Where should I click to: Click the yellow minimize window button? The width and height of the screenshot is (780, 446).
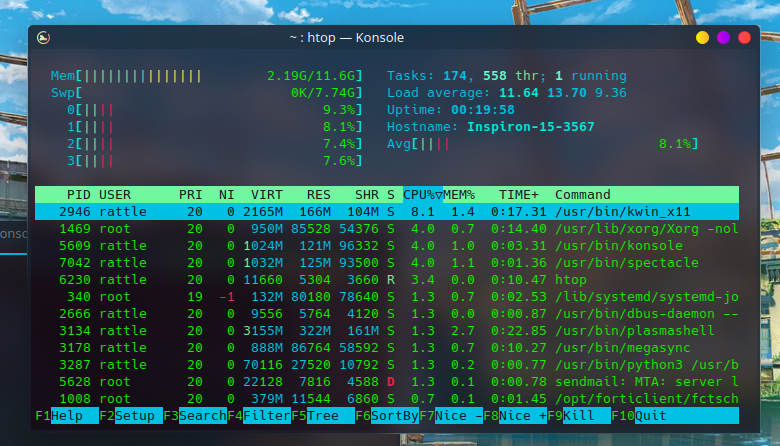pyautogui.click(x=702, y=38)
